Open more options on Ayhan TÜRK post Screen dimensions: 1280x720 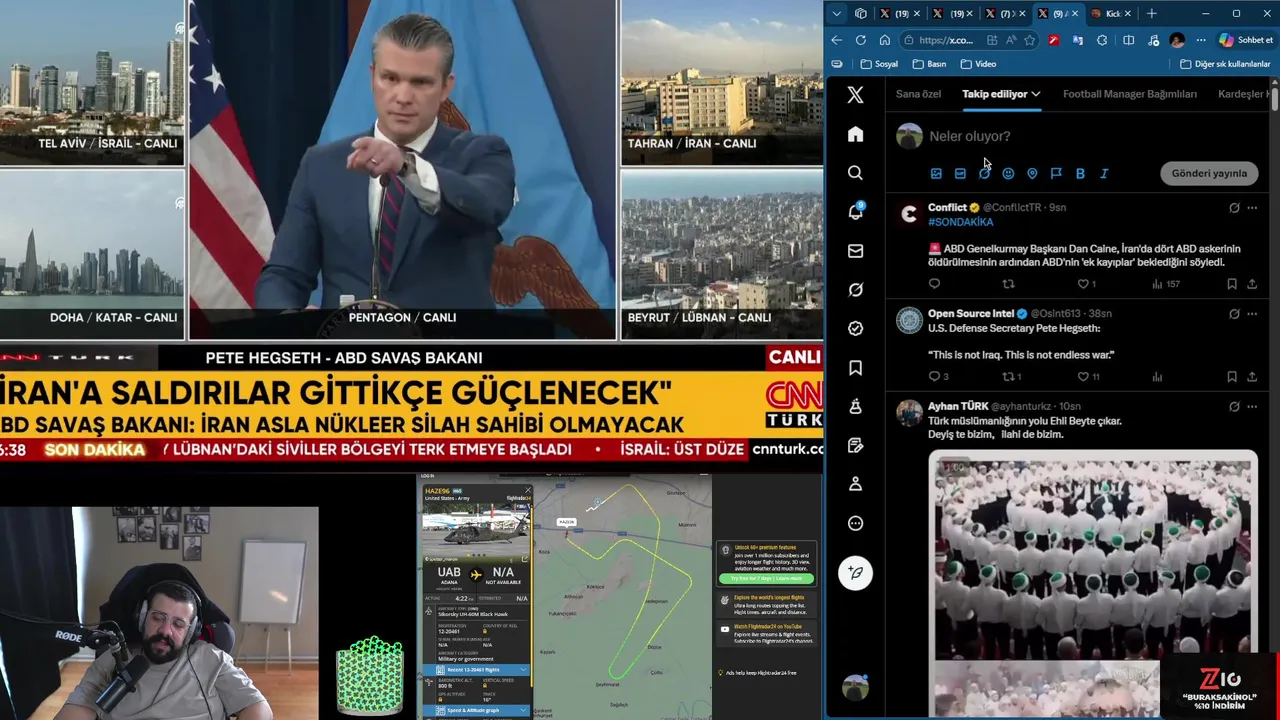pos(1252,407)
